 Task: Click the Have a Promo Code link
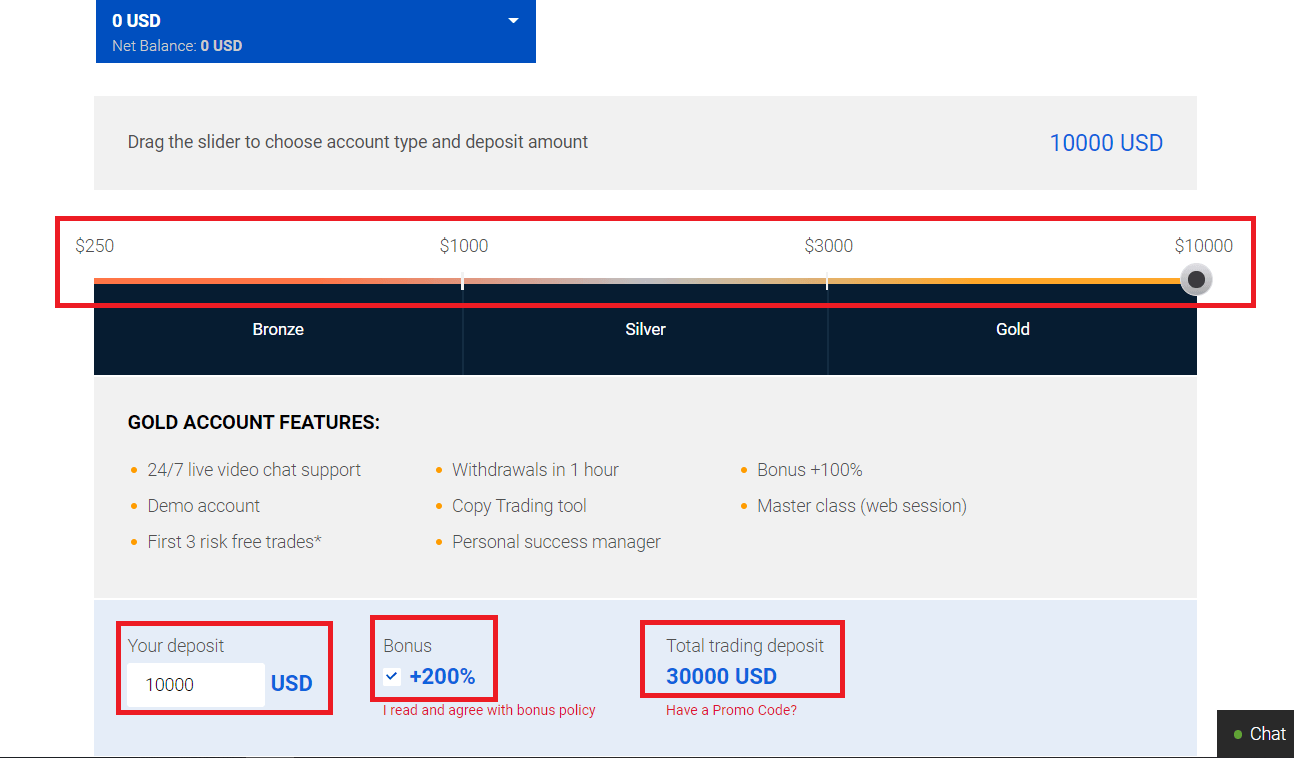[x=731, y=710]
